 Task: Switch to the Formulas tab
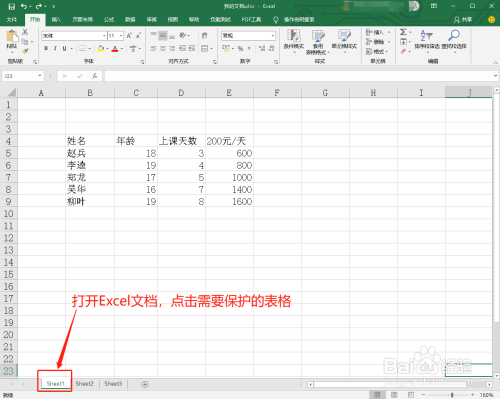109,20
